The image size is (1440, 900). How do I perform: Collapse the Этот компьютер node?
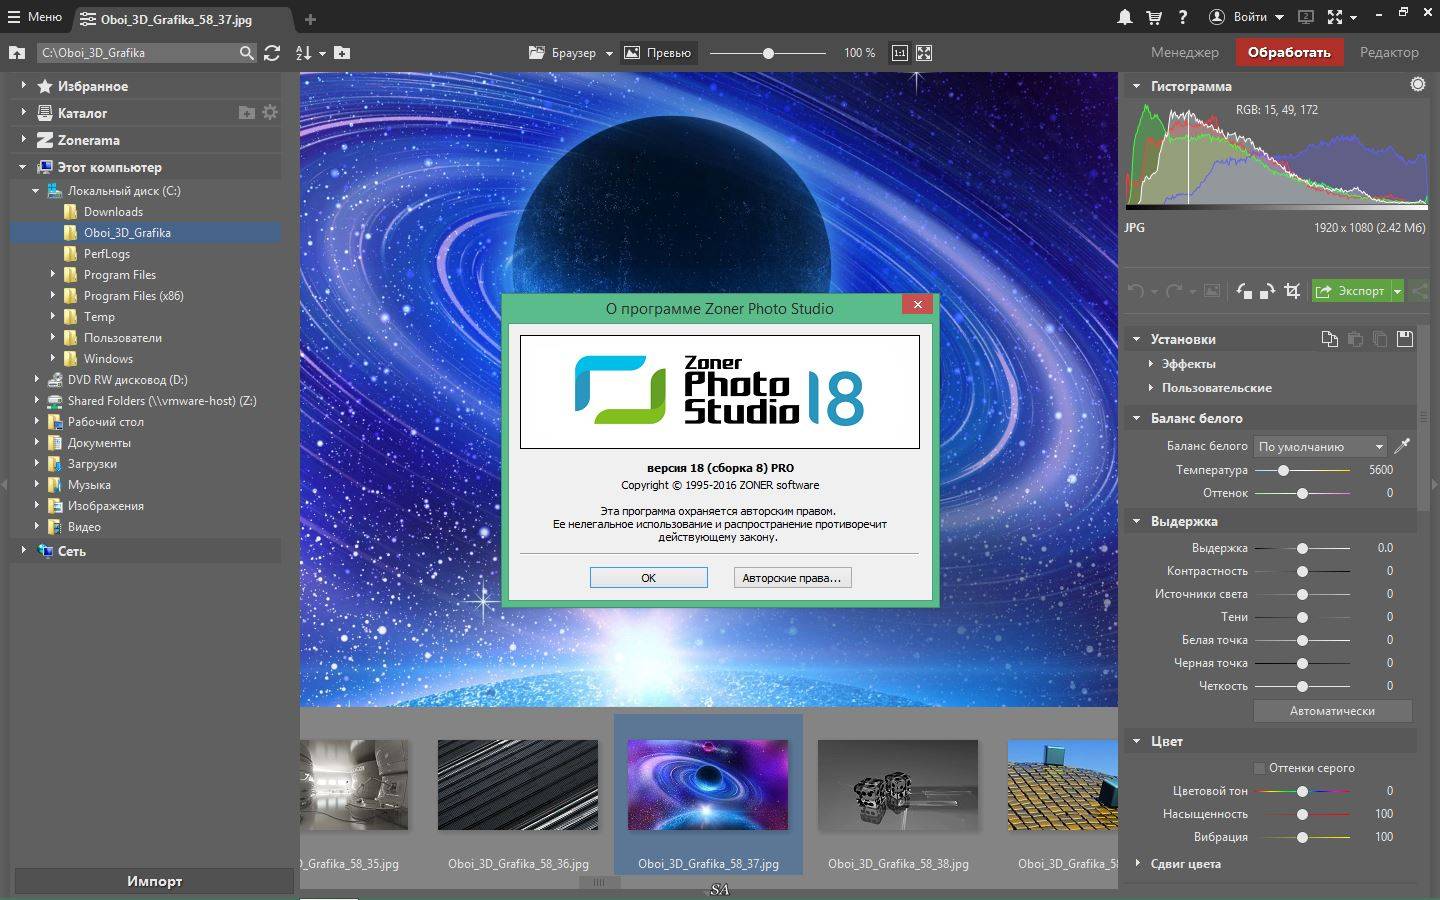click(23, 167)
